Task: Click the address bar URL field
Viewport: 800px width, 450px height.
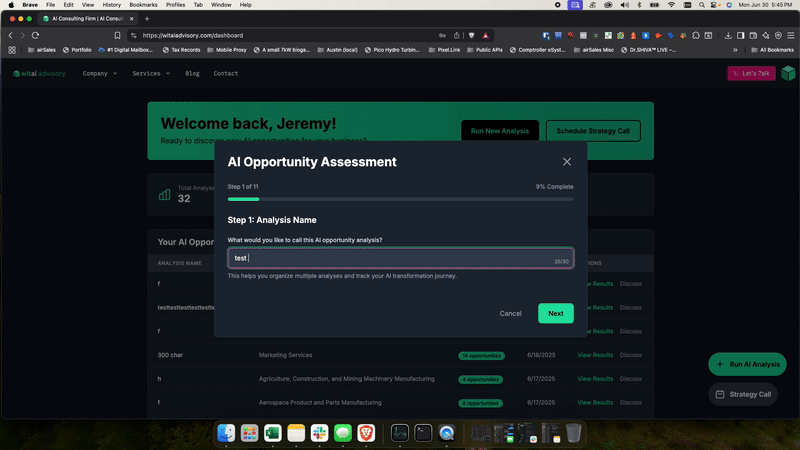Action: click(286, 35)
